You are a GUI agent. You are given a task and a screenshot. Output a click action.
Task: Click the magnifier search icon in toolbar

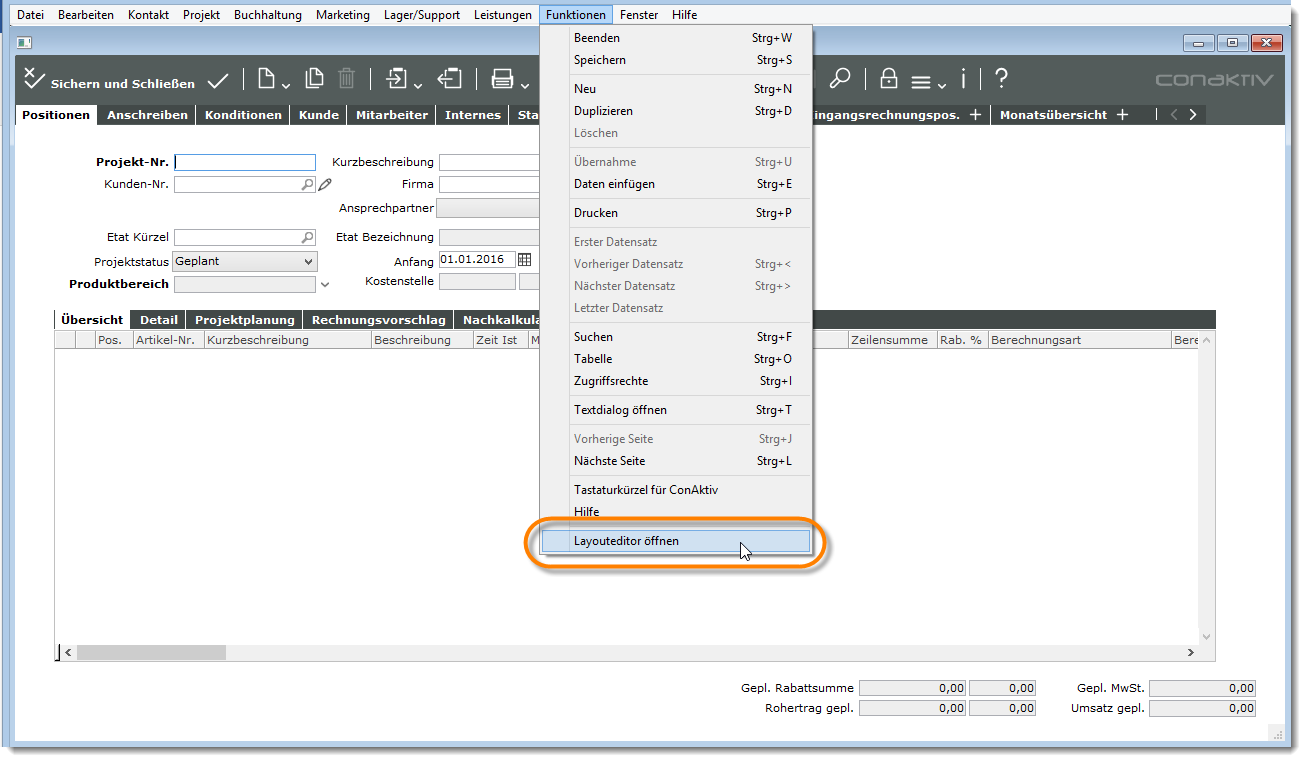(x=840, y=79)
